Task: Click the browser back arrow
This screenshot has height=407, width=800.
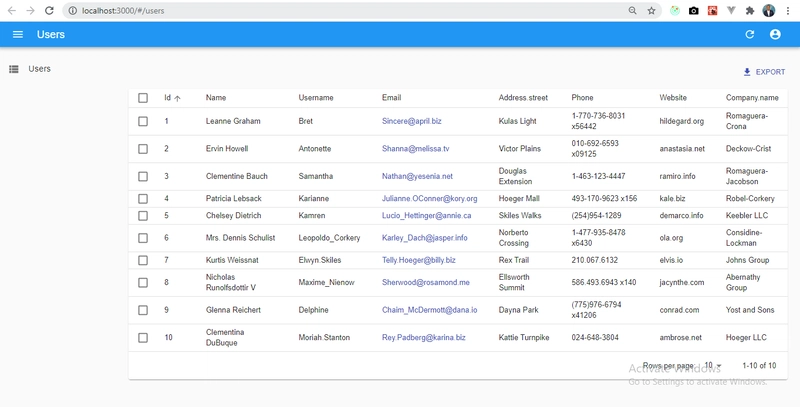Action: click(11, 11)
